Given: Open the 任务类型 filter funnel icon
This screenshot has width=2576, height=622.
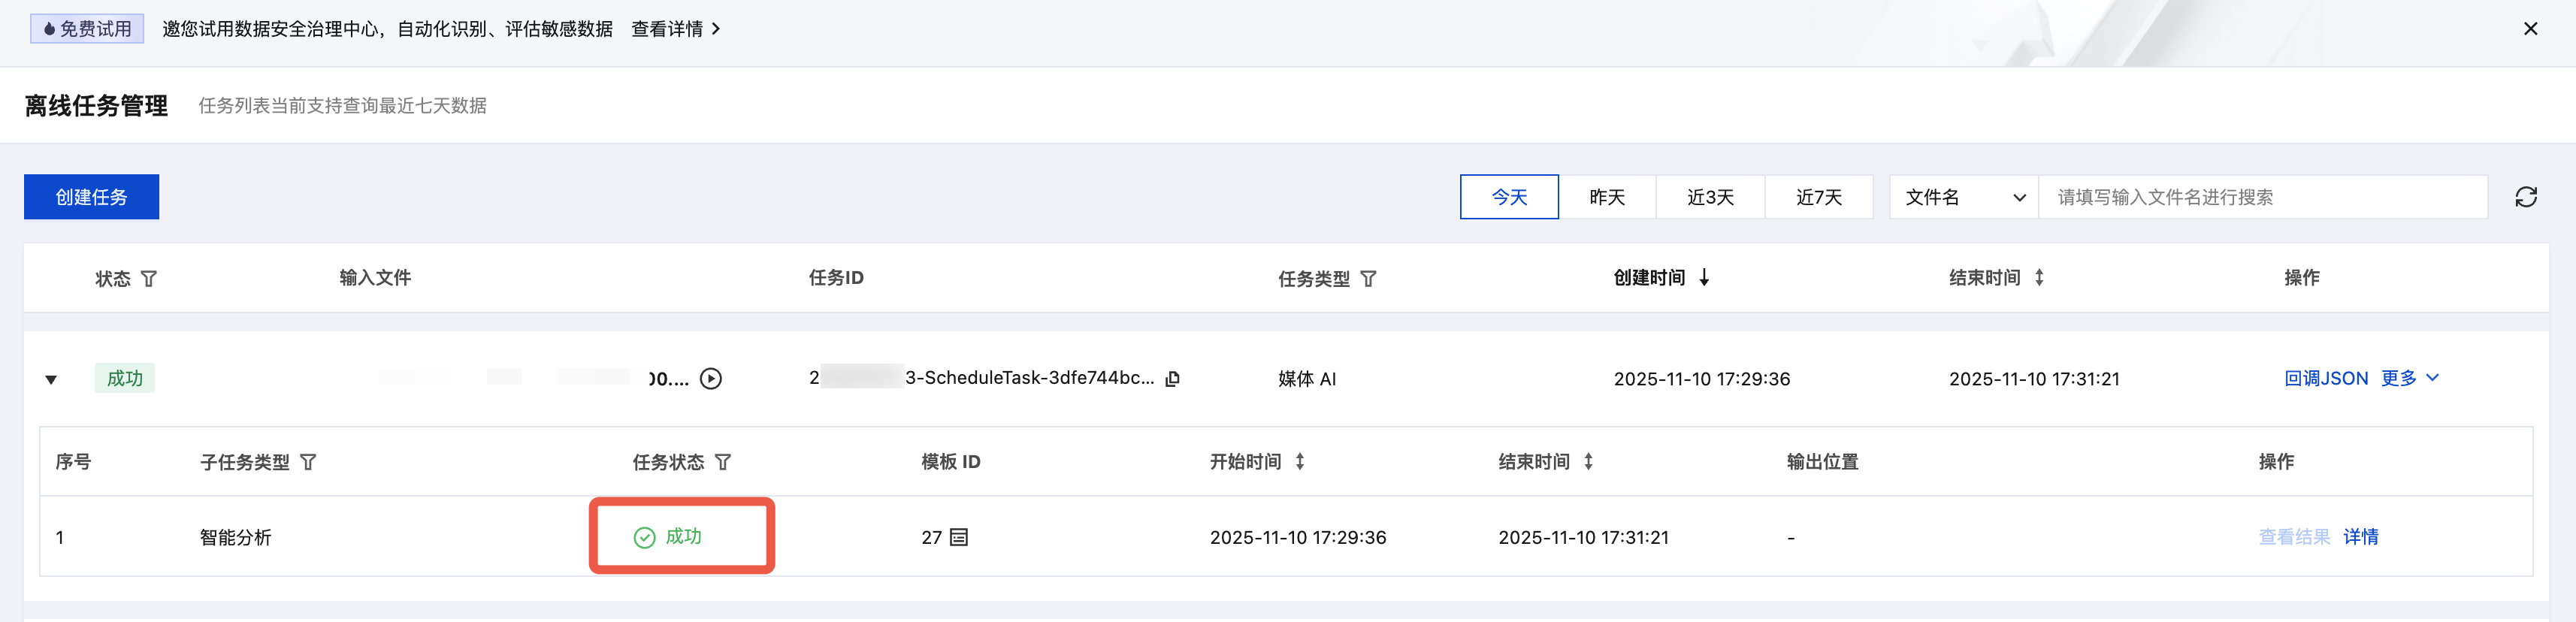Looking at the screenshot, I should [x=1368, y=279].
